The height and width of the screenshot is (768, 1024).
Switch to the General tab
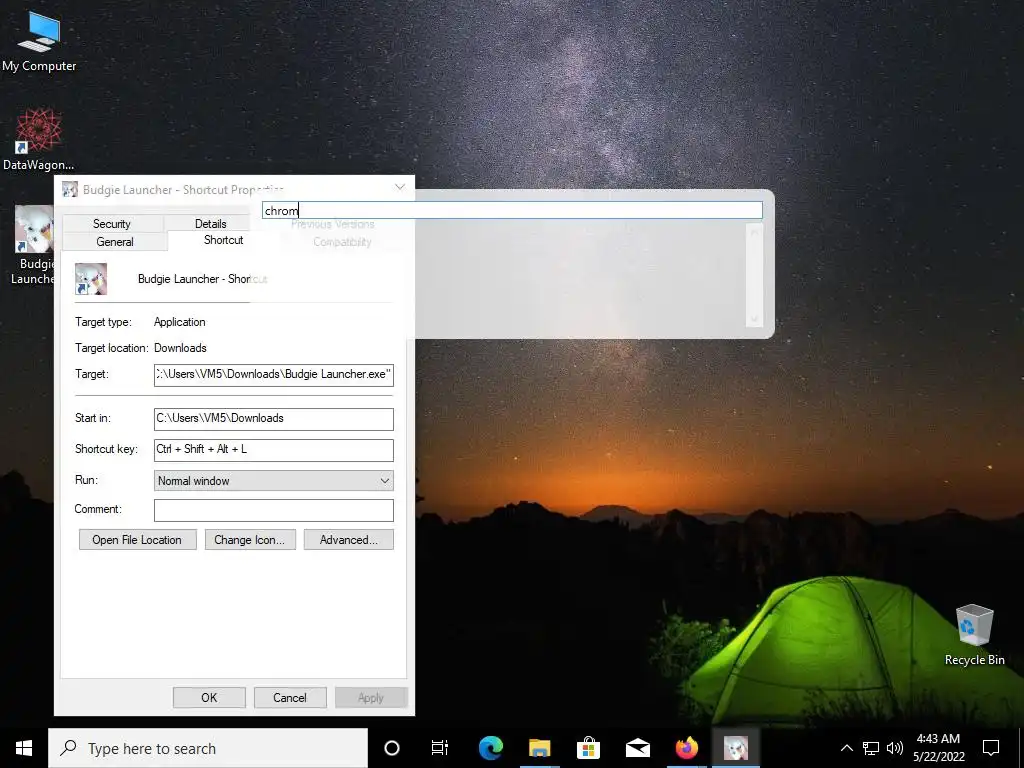115,242
